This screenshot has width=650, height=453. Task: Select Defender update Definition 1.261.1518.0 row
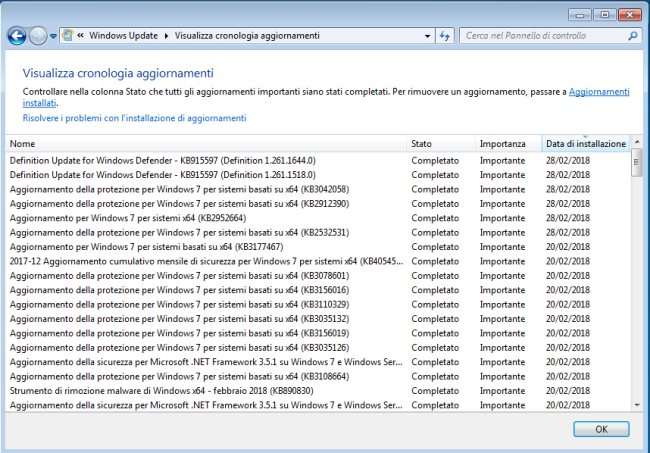(x=317, y=175)
